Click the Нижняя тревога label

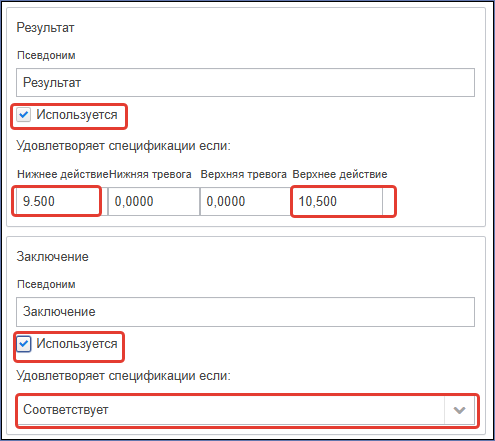[x=150, y=174]
